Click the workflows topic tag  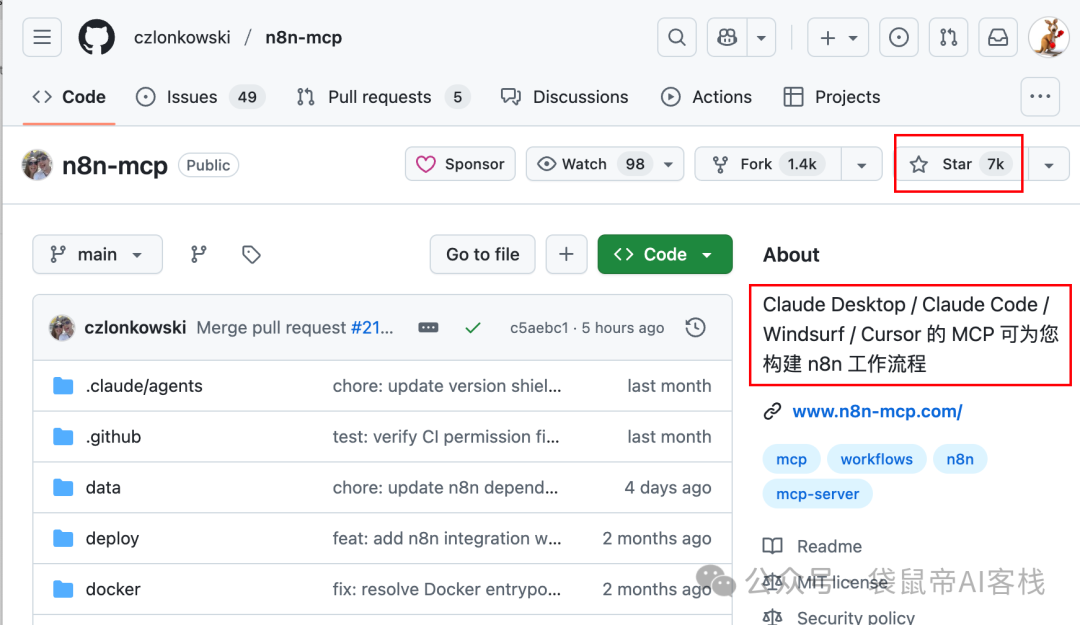click(x=876, y=459)
